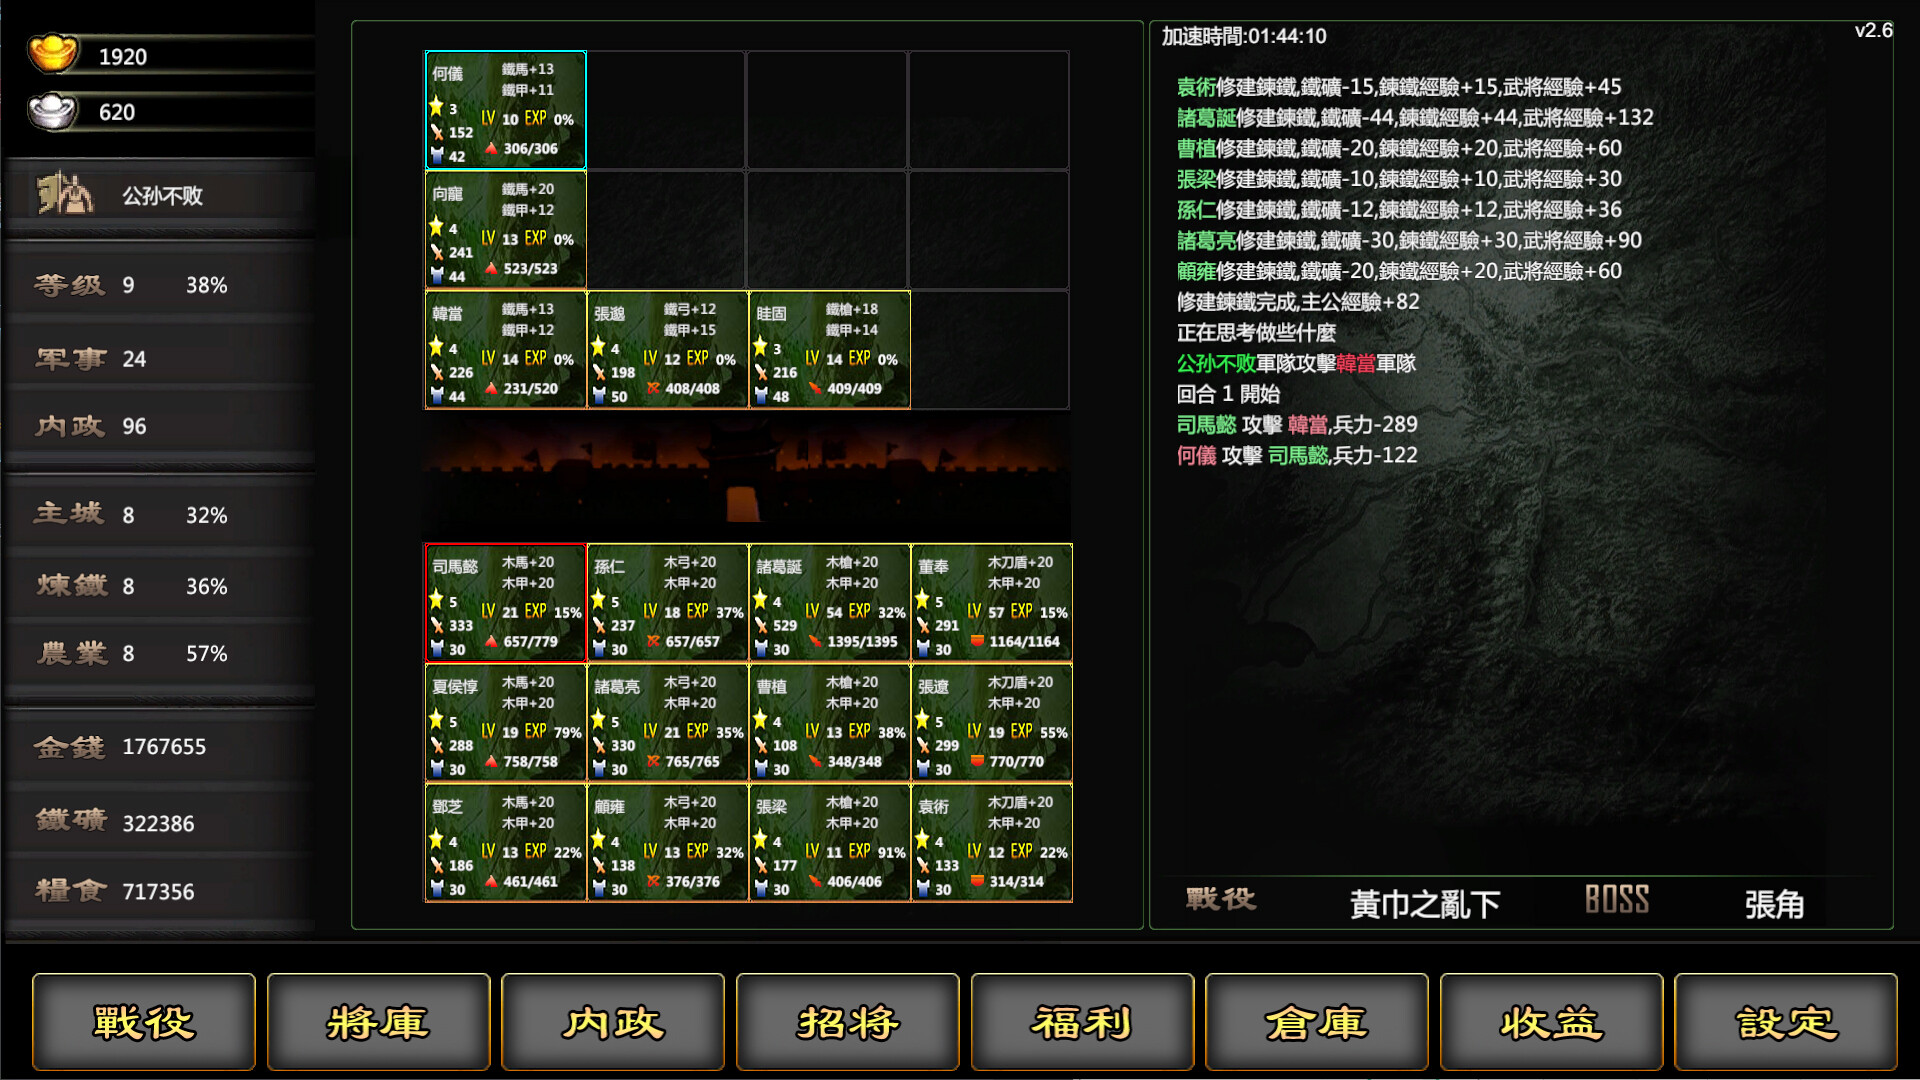The width and height of the screenshot is (1920, 1080).
Task: Click the silver ingot currency icon
Action: (52, 110)
